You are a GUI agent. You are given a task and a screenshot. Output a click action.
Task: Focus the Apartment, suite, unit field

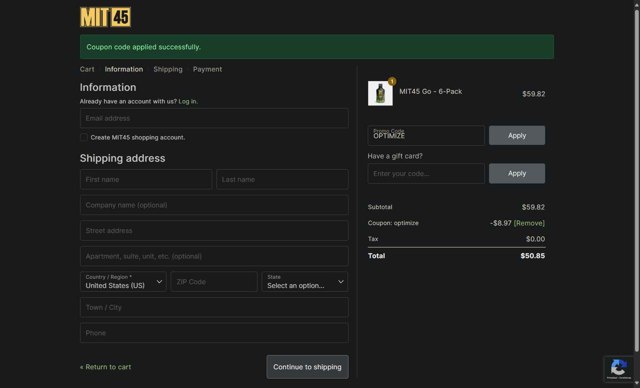click(214, 256)
